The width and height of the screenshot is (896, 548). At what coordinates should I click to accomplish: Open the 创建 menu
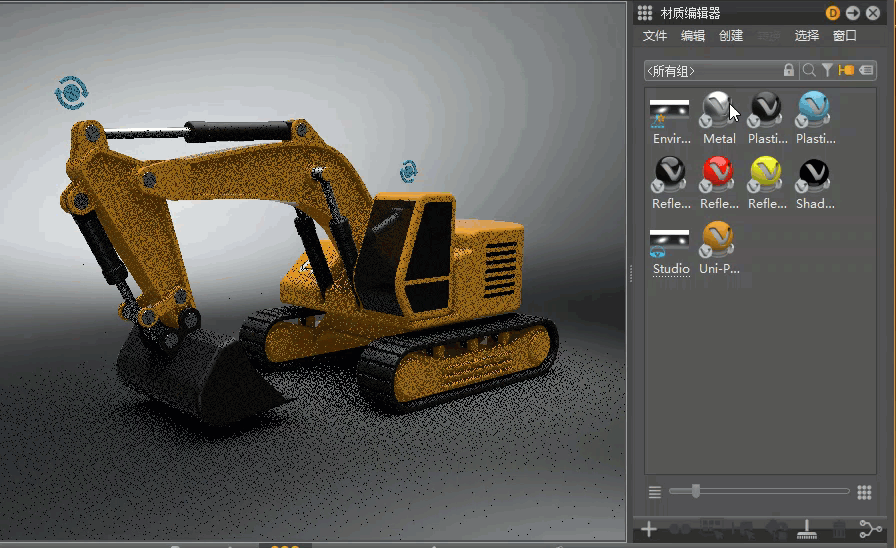click(731, 36)
